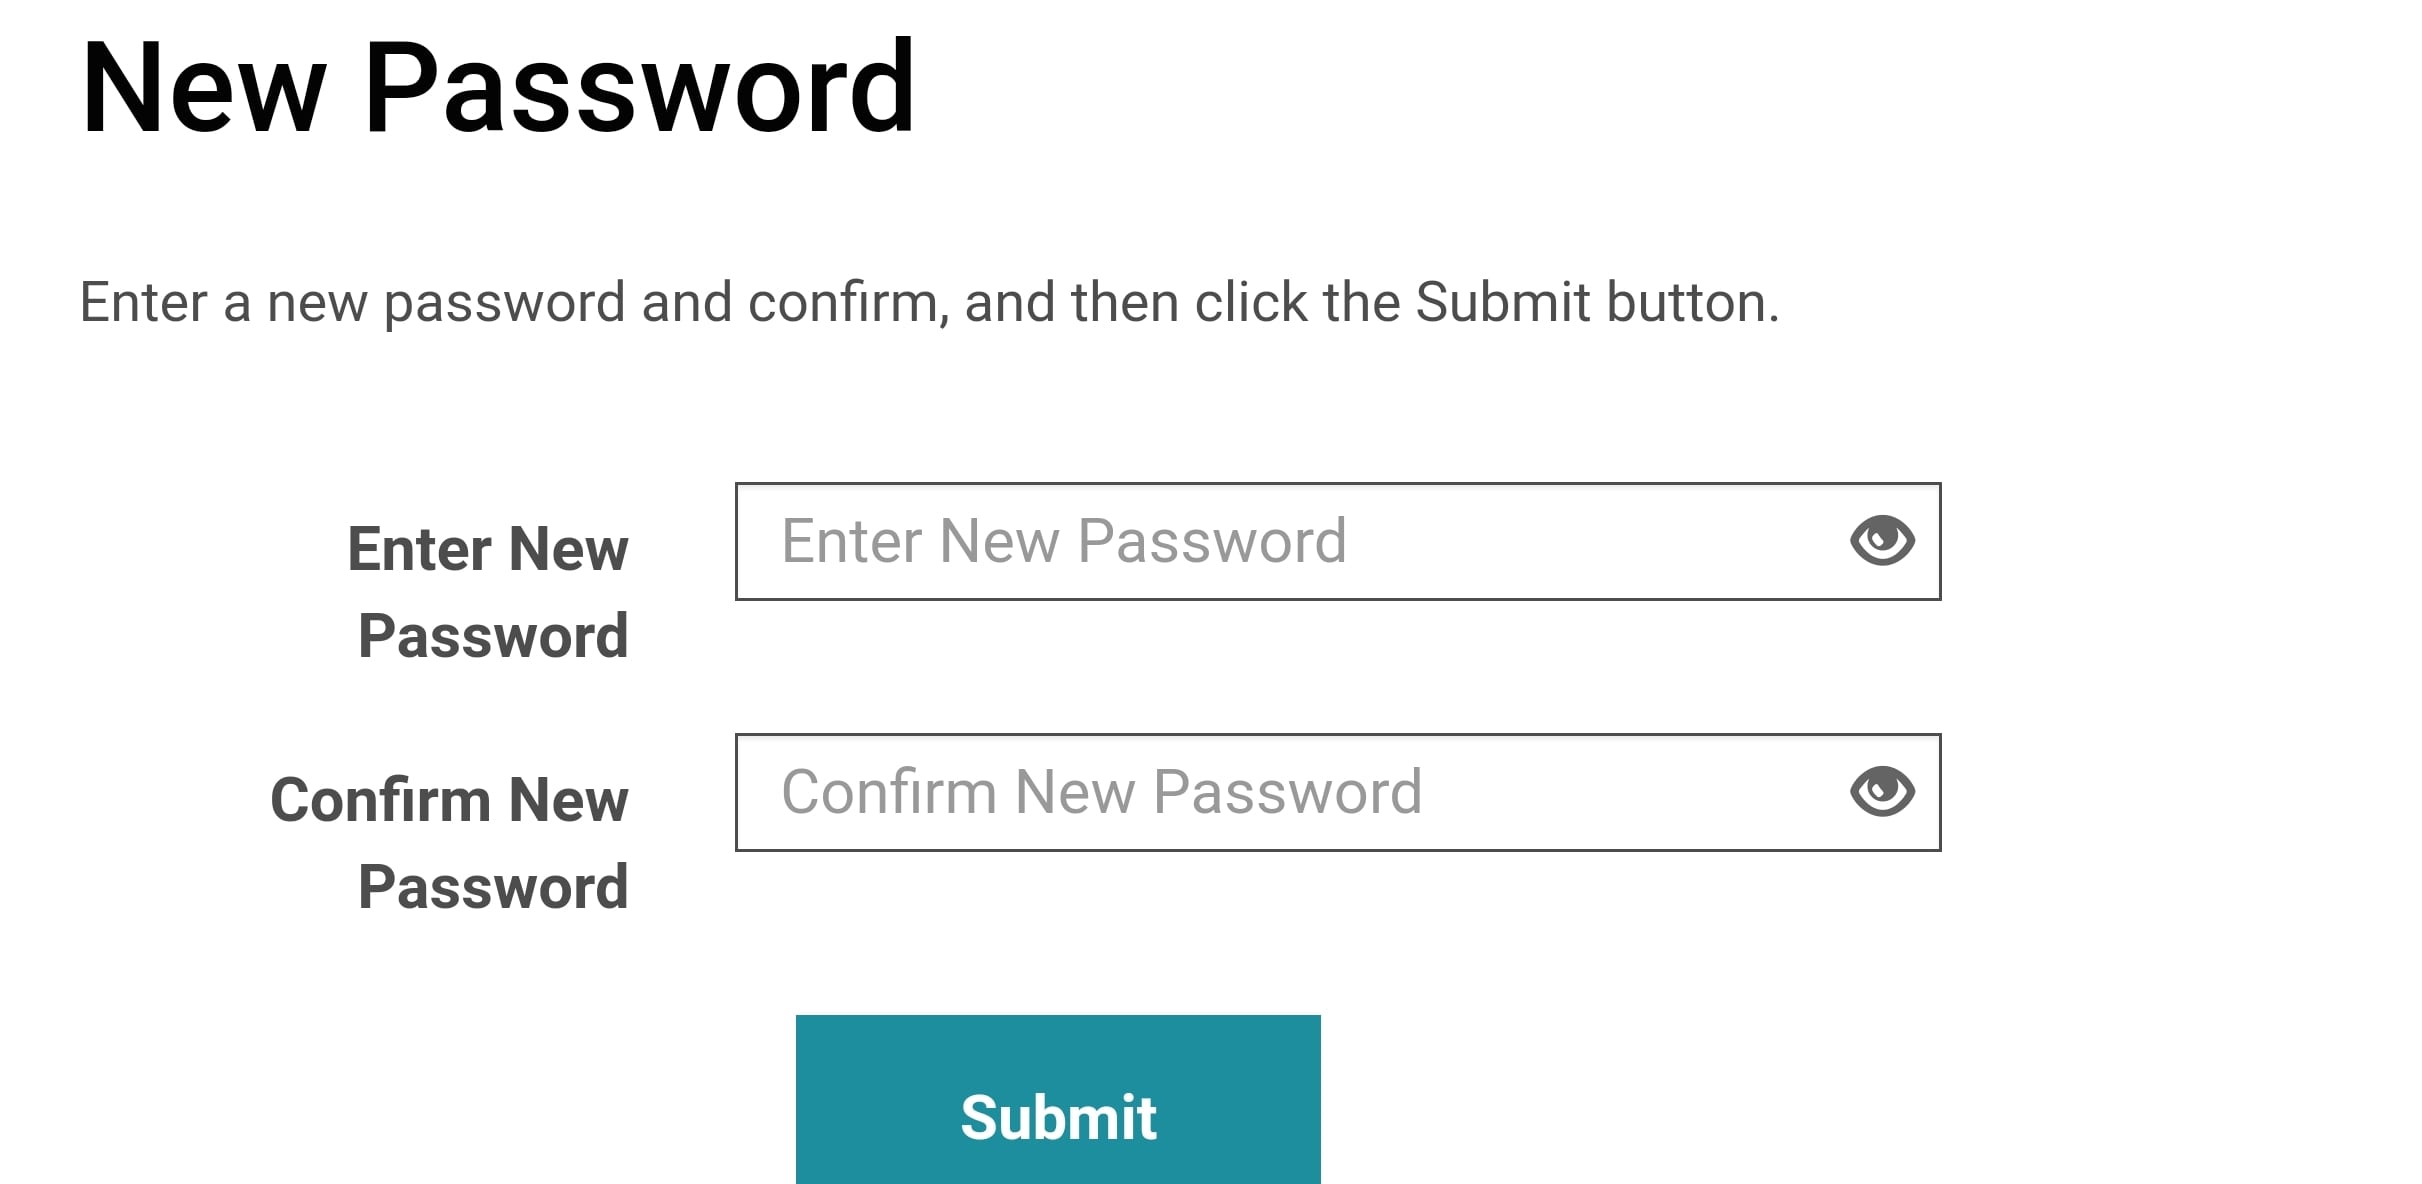Unmask the new password via eye toggle

coord(1881,541)
